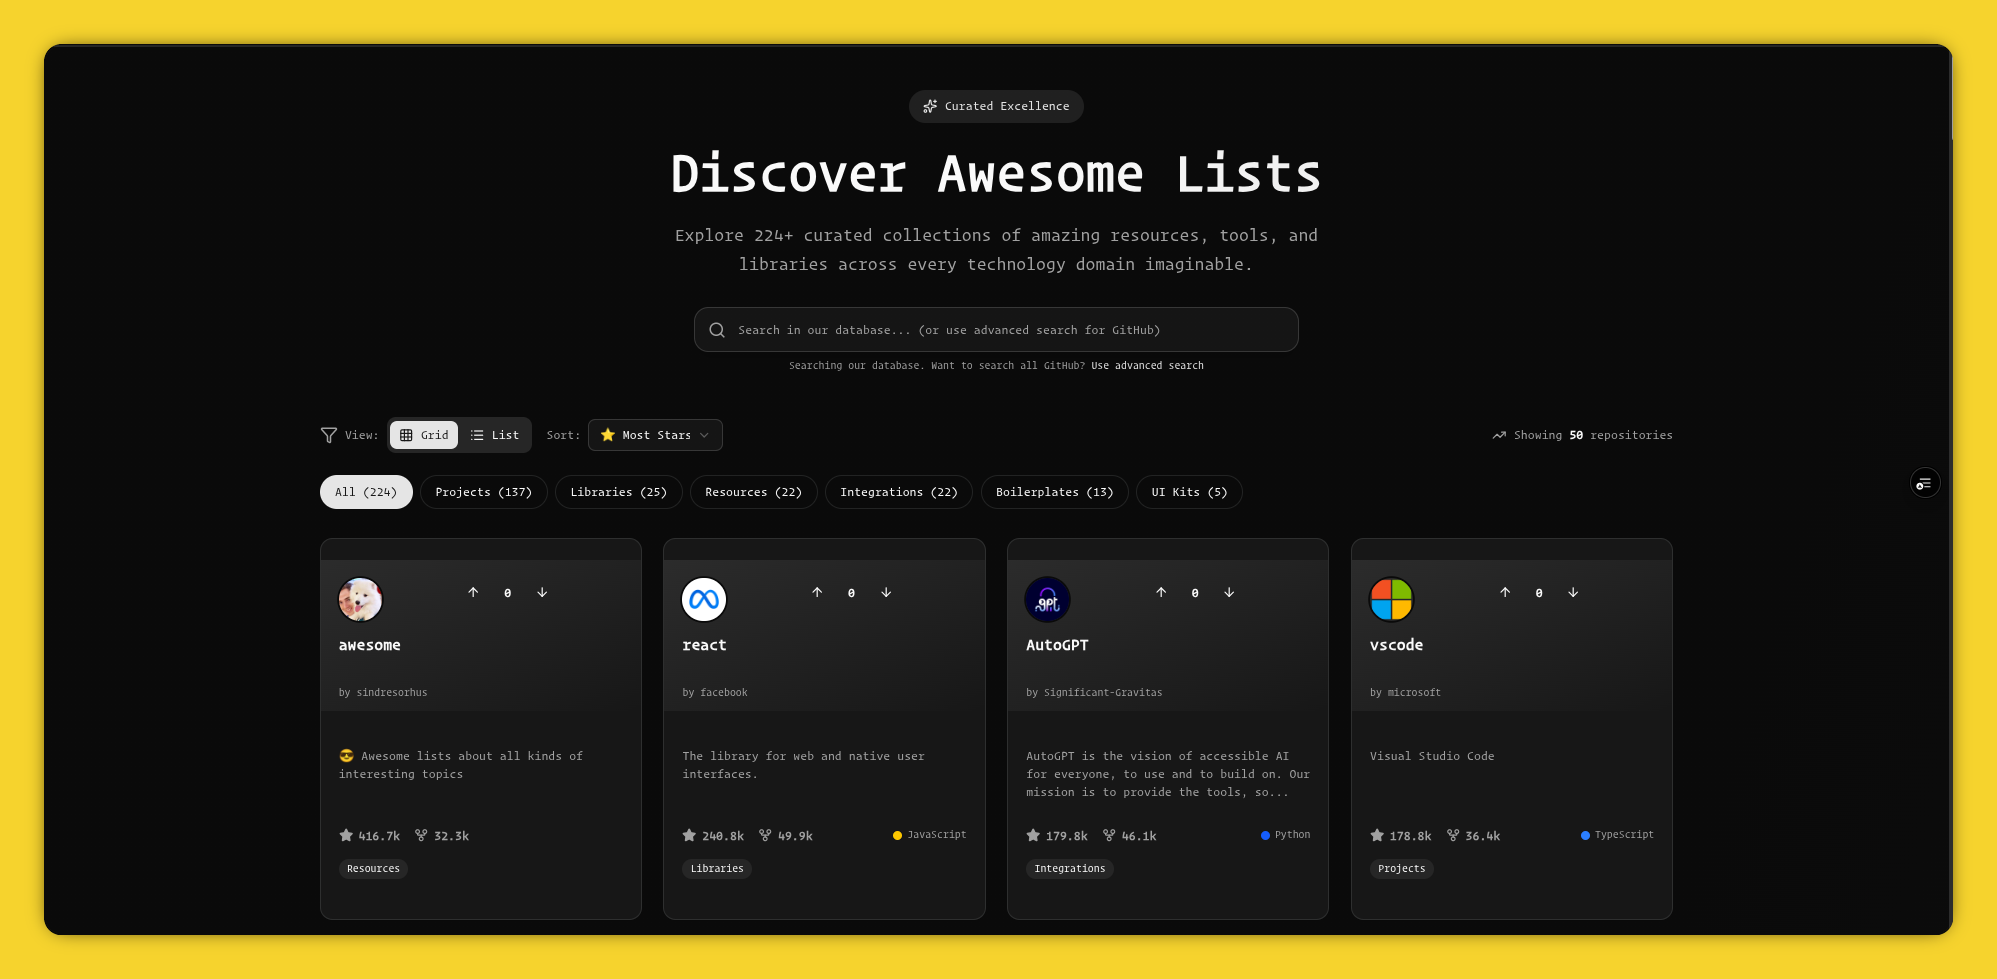The width and height of the screenshot is (1997, 979).
Task: Filter by Integrations (22)
Action: click(899, 492)
